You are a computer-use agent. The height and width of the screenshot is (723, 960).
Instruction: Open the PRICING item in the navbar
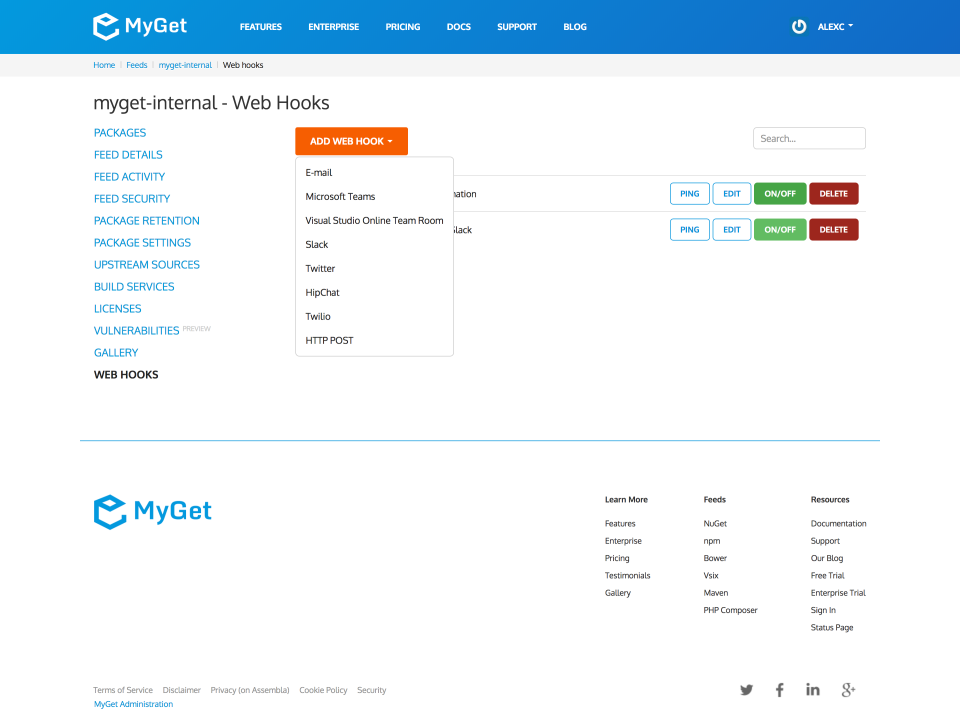[x=402, y=27]
